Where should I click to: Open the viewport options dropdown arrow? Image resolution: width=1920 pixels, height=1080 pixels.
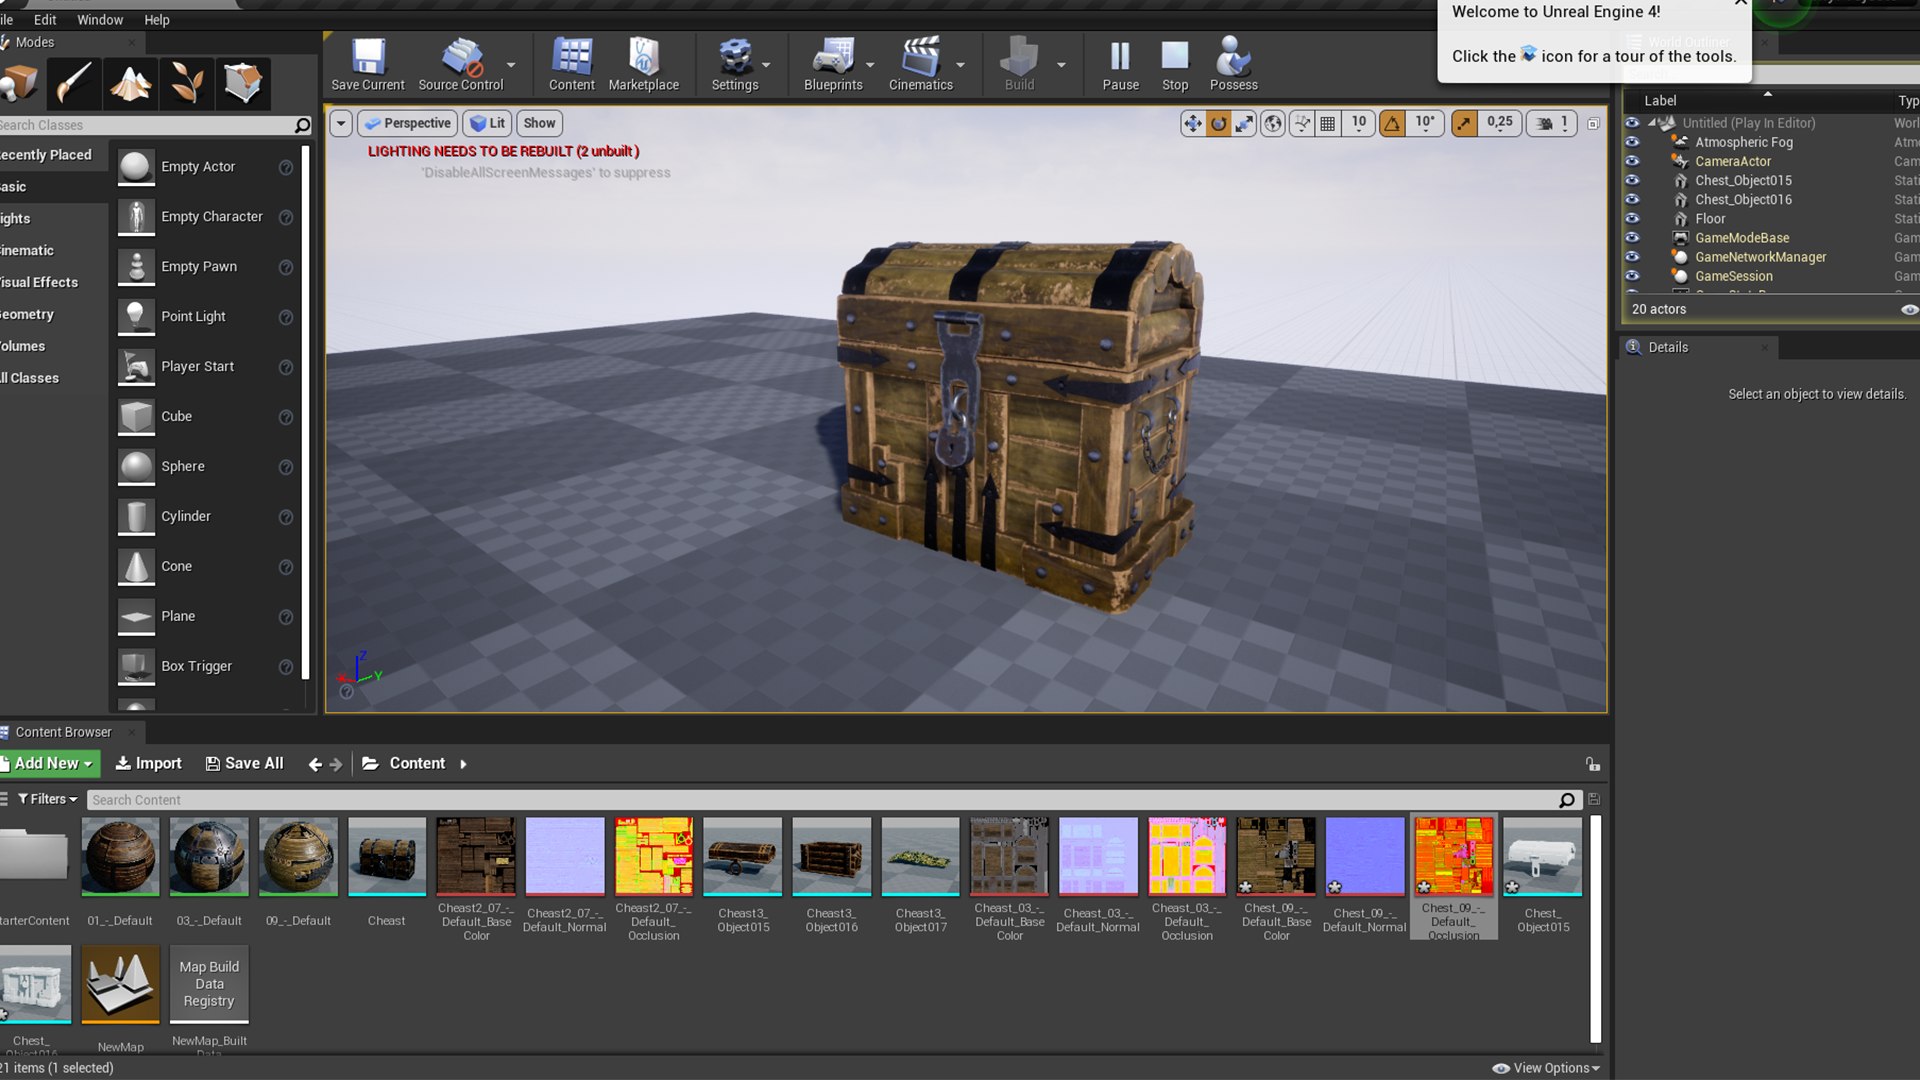(x=341, y=123)
